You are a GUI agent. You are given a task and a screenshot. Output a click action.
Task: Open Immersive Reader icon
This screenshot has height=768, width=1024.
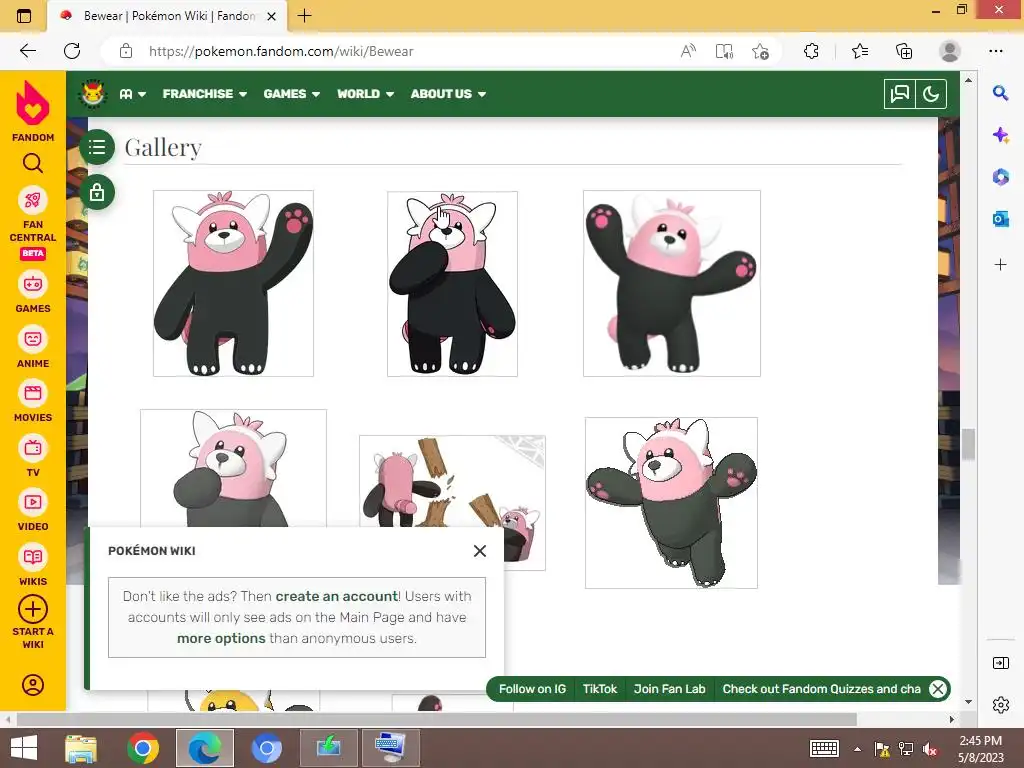[x=724, y=51]
